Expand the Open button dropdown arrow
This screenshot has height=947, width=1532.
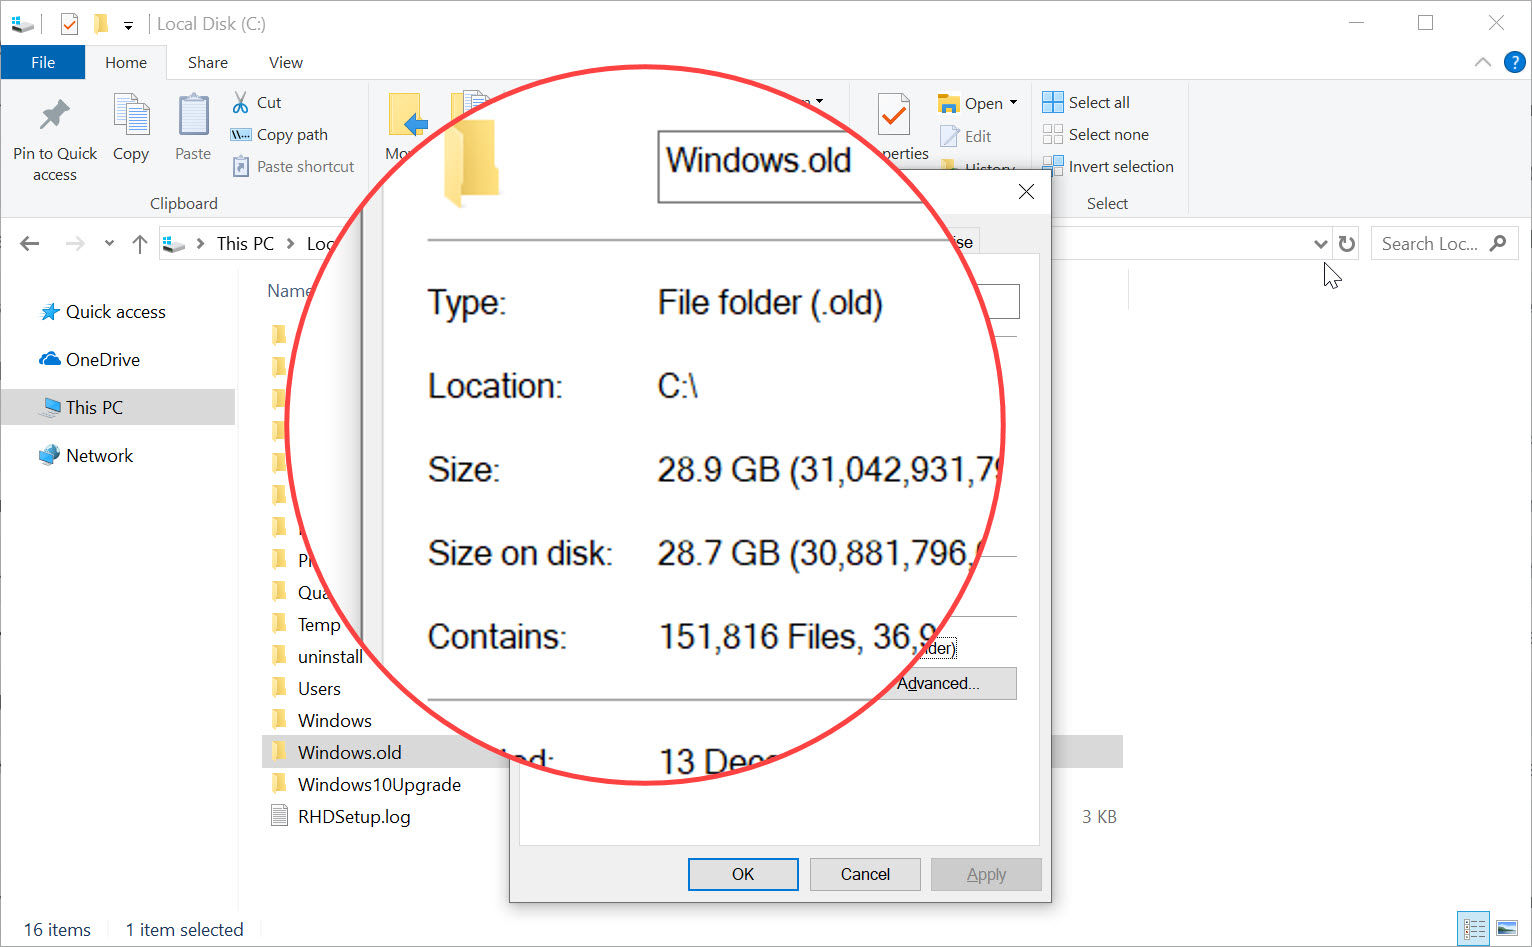1013,103
